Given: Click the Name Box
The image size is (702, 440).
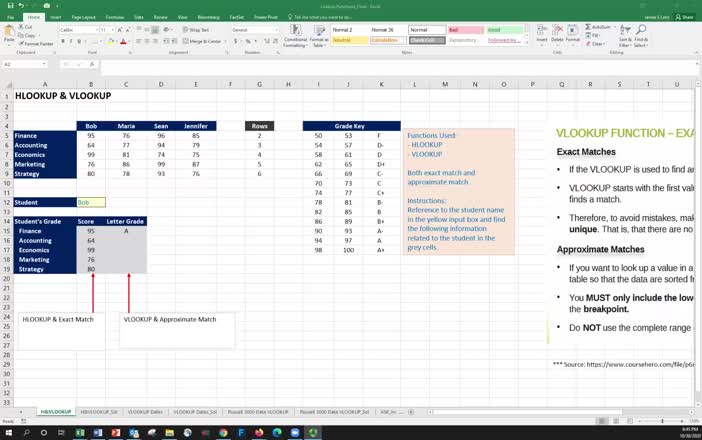Looking at the screenshot, I should (24, 64).
